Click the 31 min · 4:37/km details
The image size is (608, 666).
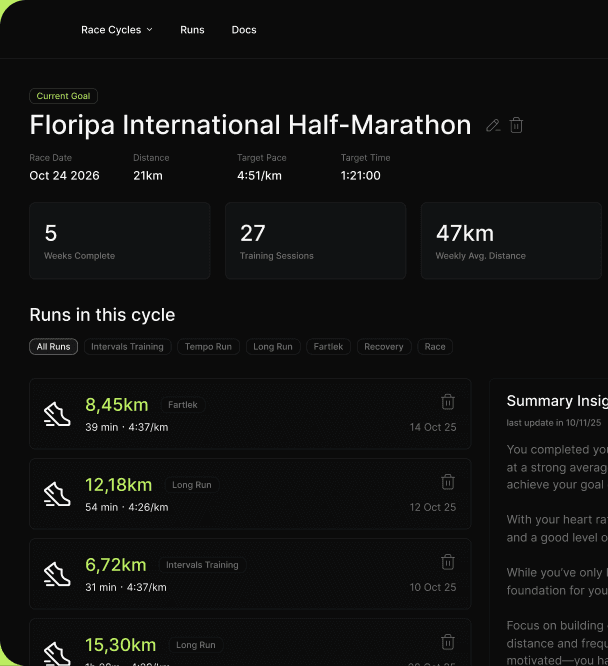coord(126,587)
